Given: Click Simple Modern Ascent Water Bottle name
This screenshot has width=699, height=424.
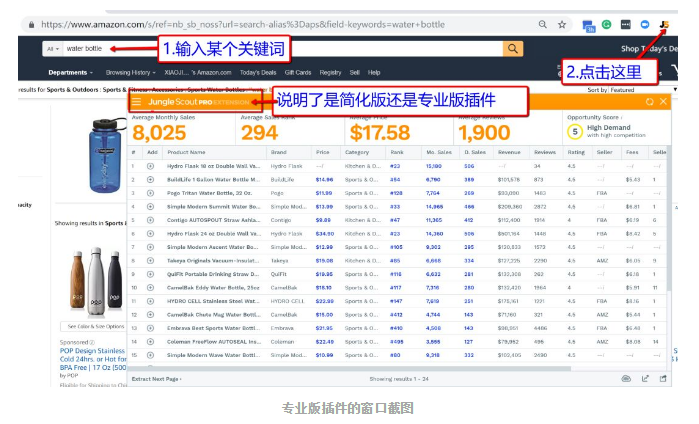Looking at the screenshot, I should click(x=213, y=247).
